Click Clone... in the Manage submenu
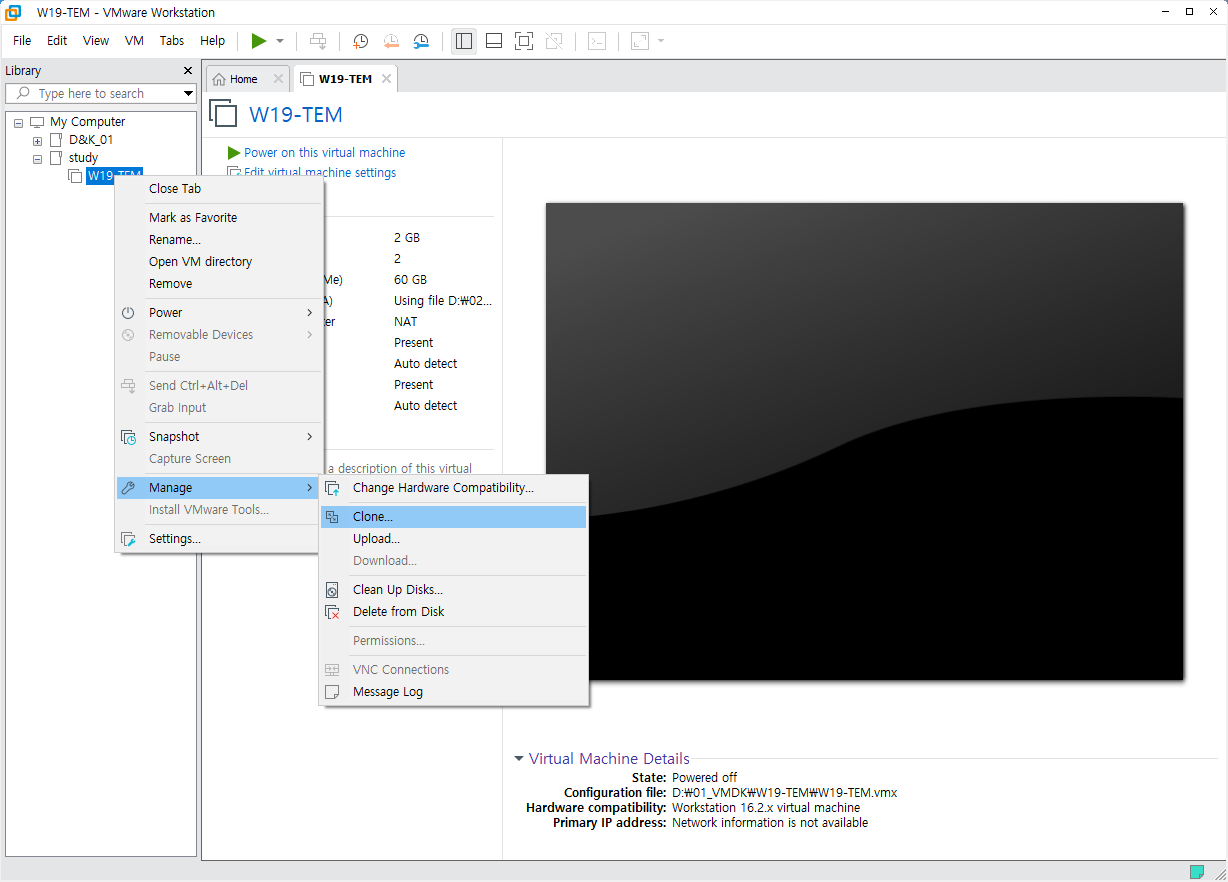This screenshot has width=1228, height=882. [453, 517]
